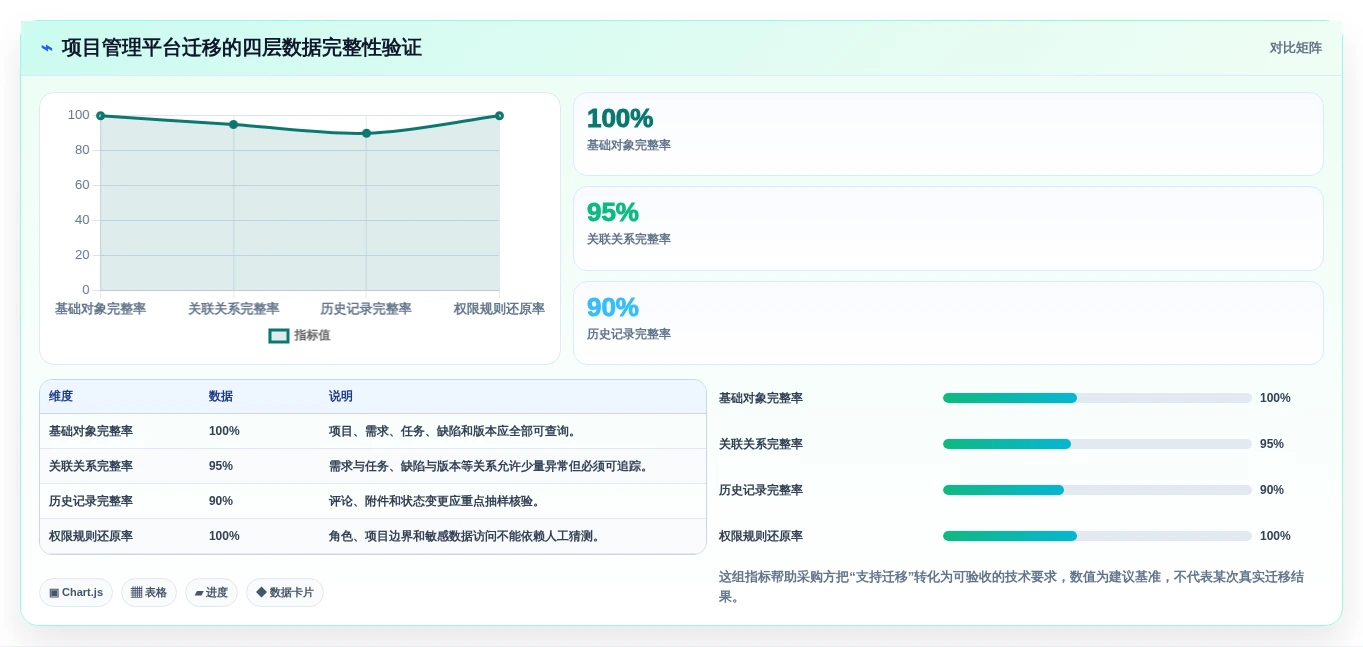Click the 权限规则还原率 progress bar

click(x=1097, y=536)
